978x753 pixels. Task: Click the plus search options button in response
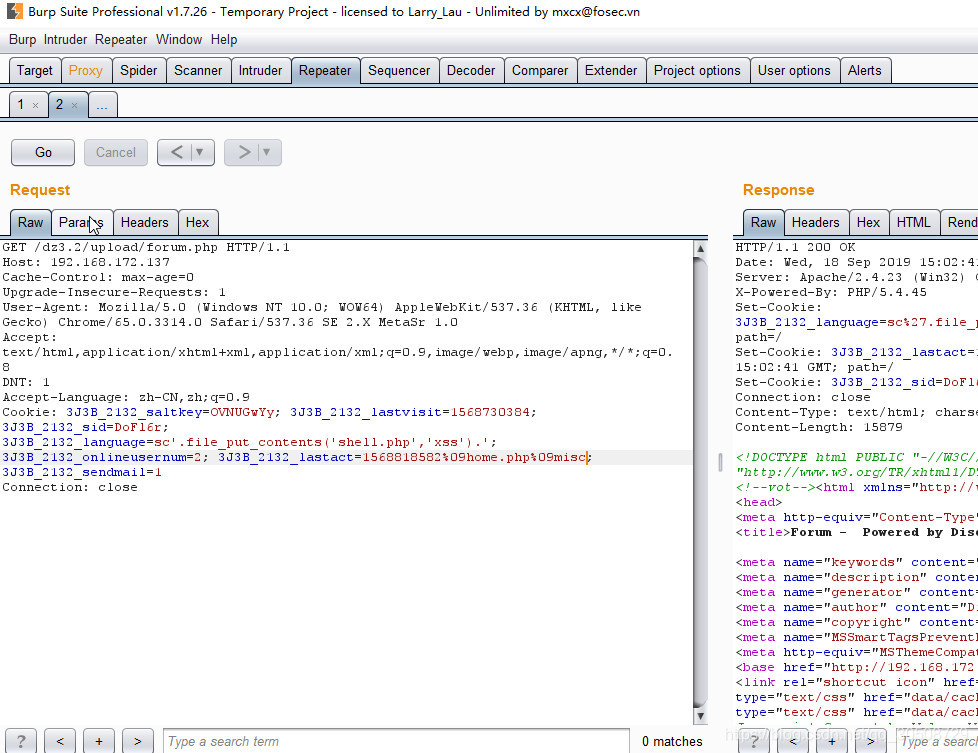coord(831,741)
